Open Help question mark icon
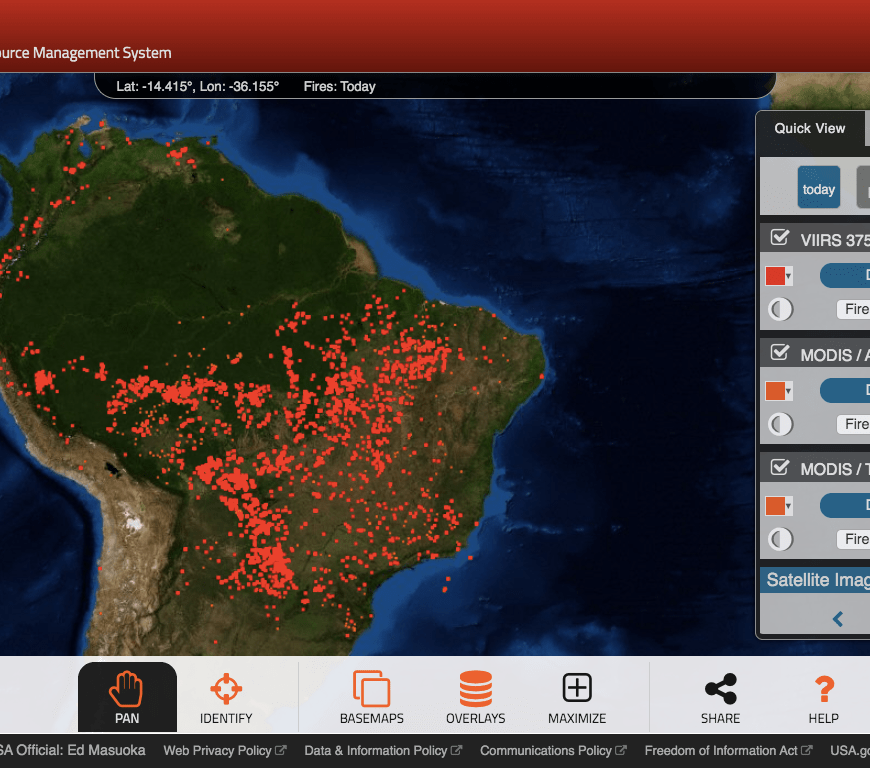The height and width of the screenshot is (768, 870). pyautogui.click(x=824, y=697)
